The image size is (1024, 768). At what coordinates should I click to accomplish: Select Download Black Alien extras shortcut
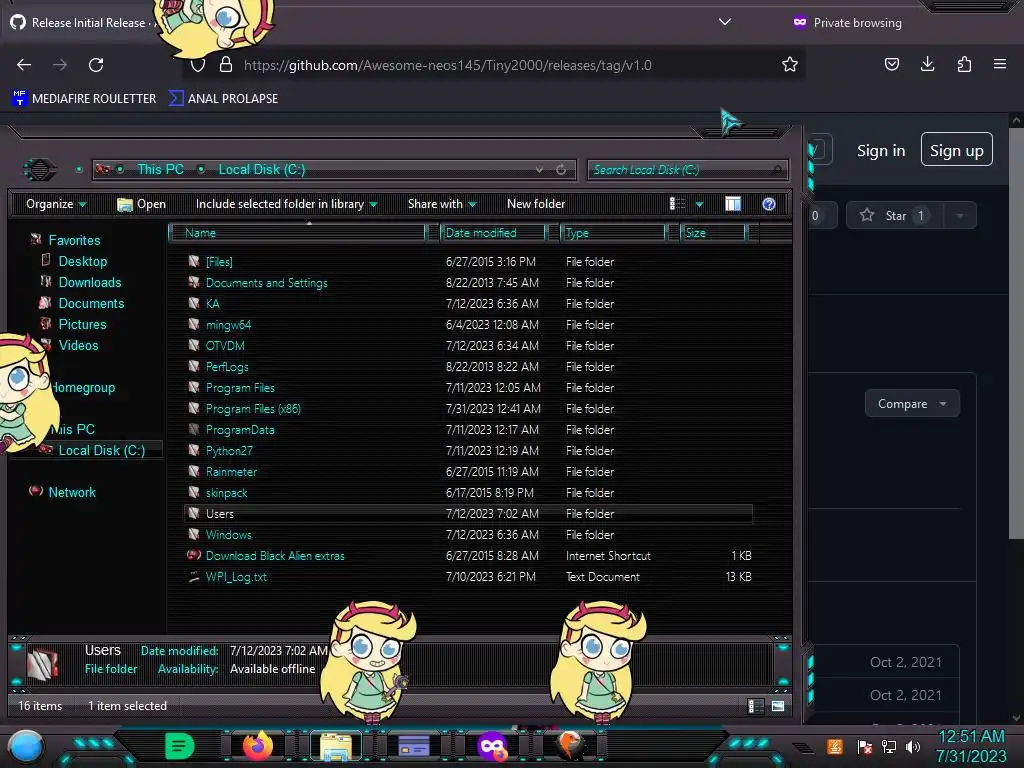275,556
